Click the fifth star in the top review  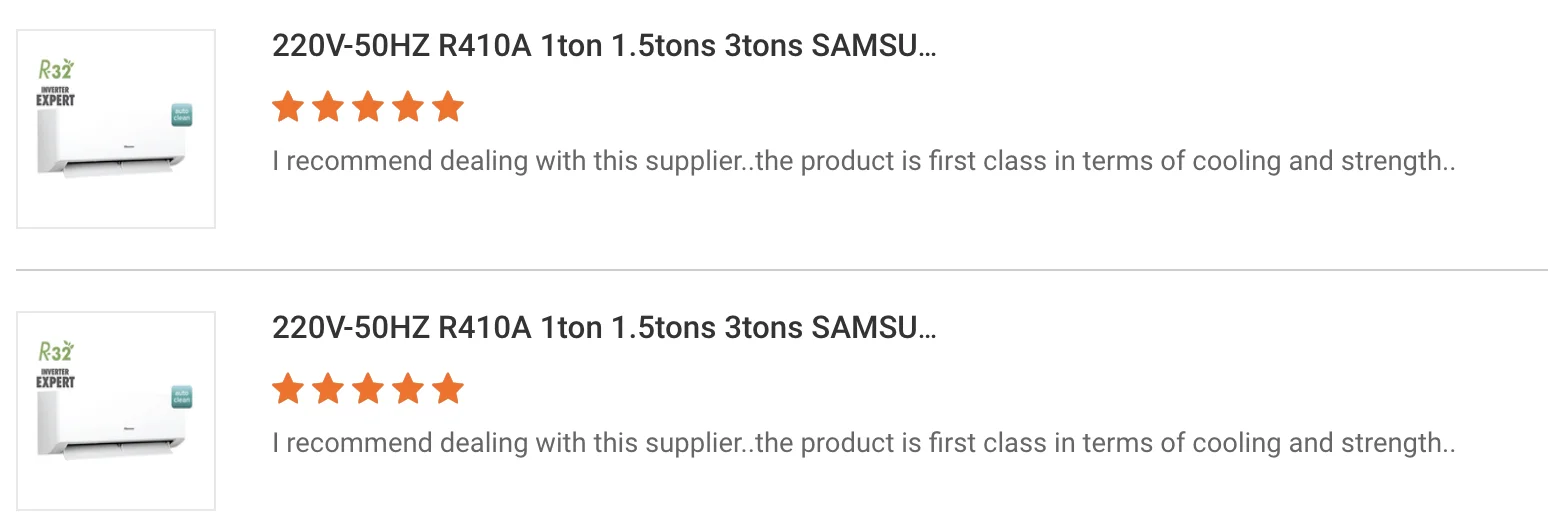tap(448, 106)
